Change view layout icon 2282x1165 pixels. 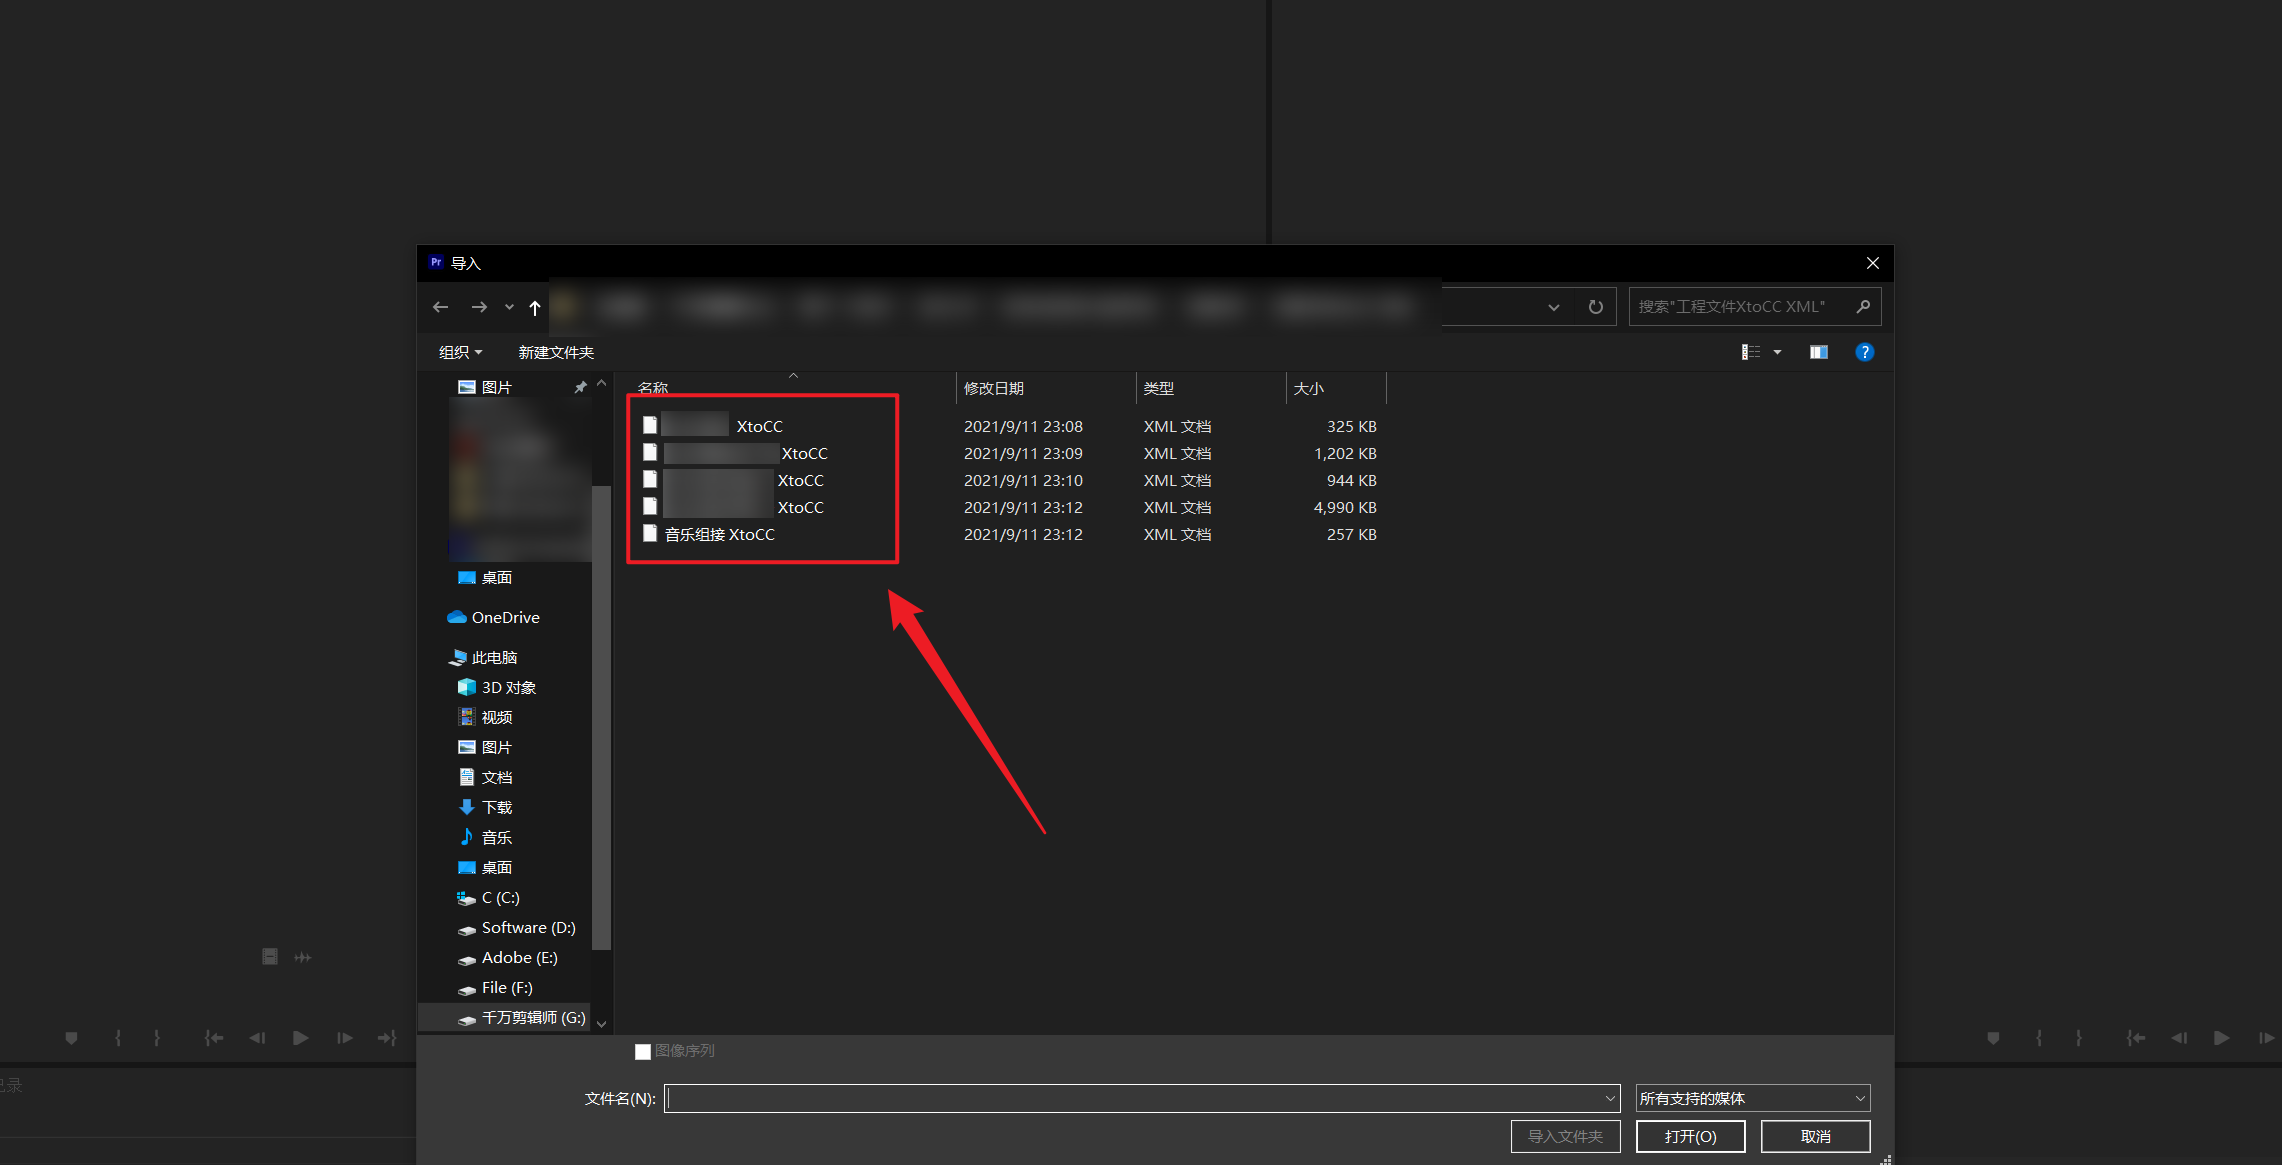pos(1750,352)
